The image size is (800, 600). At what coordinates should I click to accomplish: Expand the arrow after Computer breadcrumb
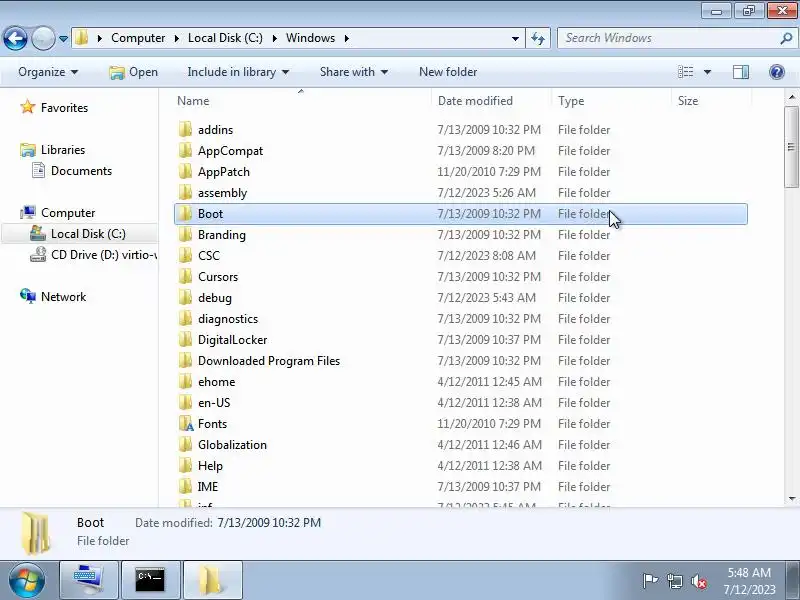click(x=177, y=38)
